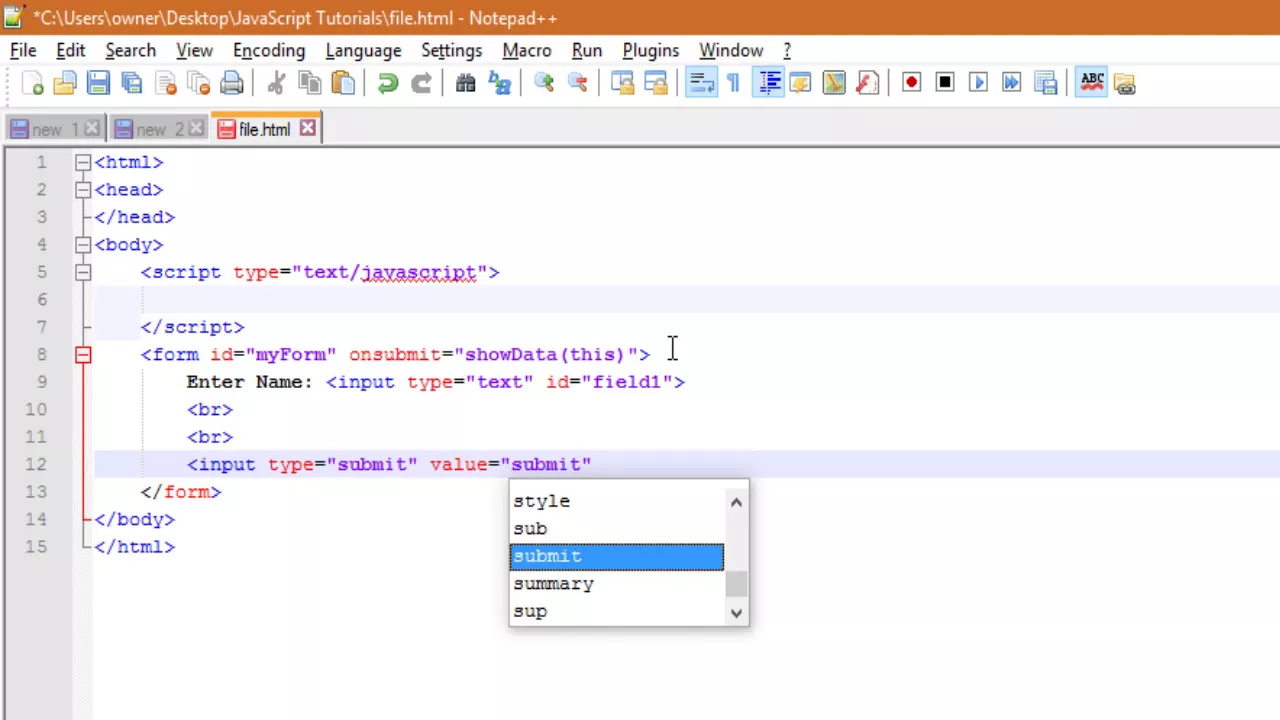
Task: Click the autocomplete list scrollbar thumb
Action: (x=737, y=584)
